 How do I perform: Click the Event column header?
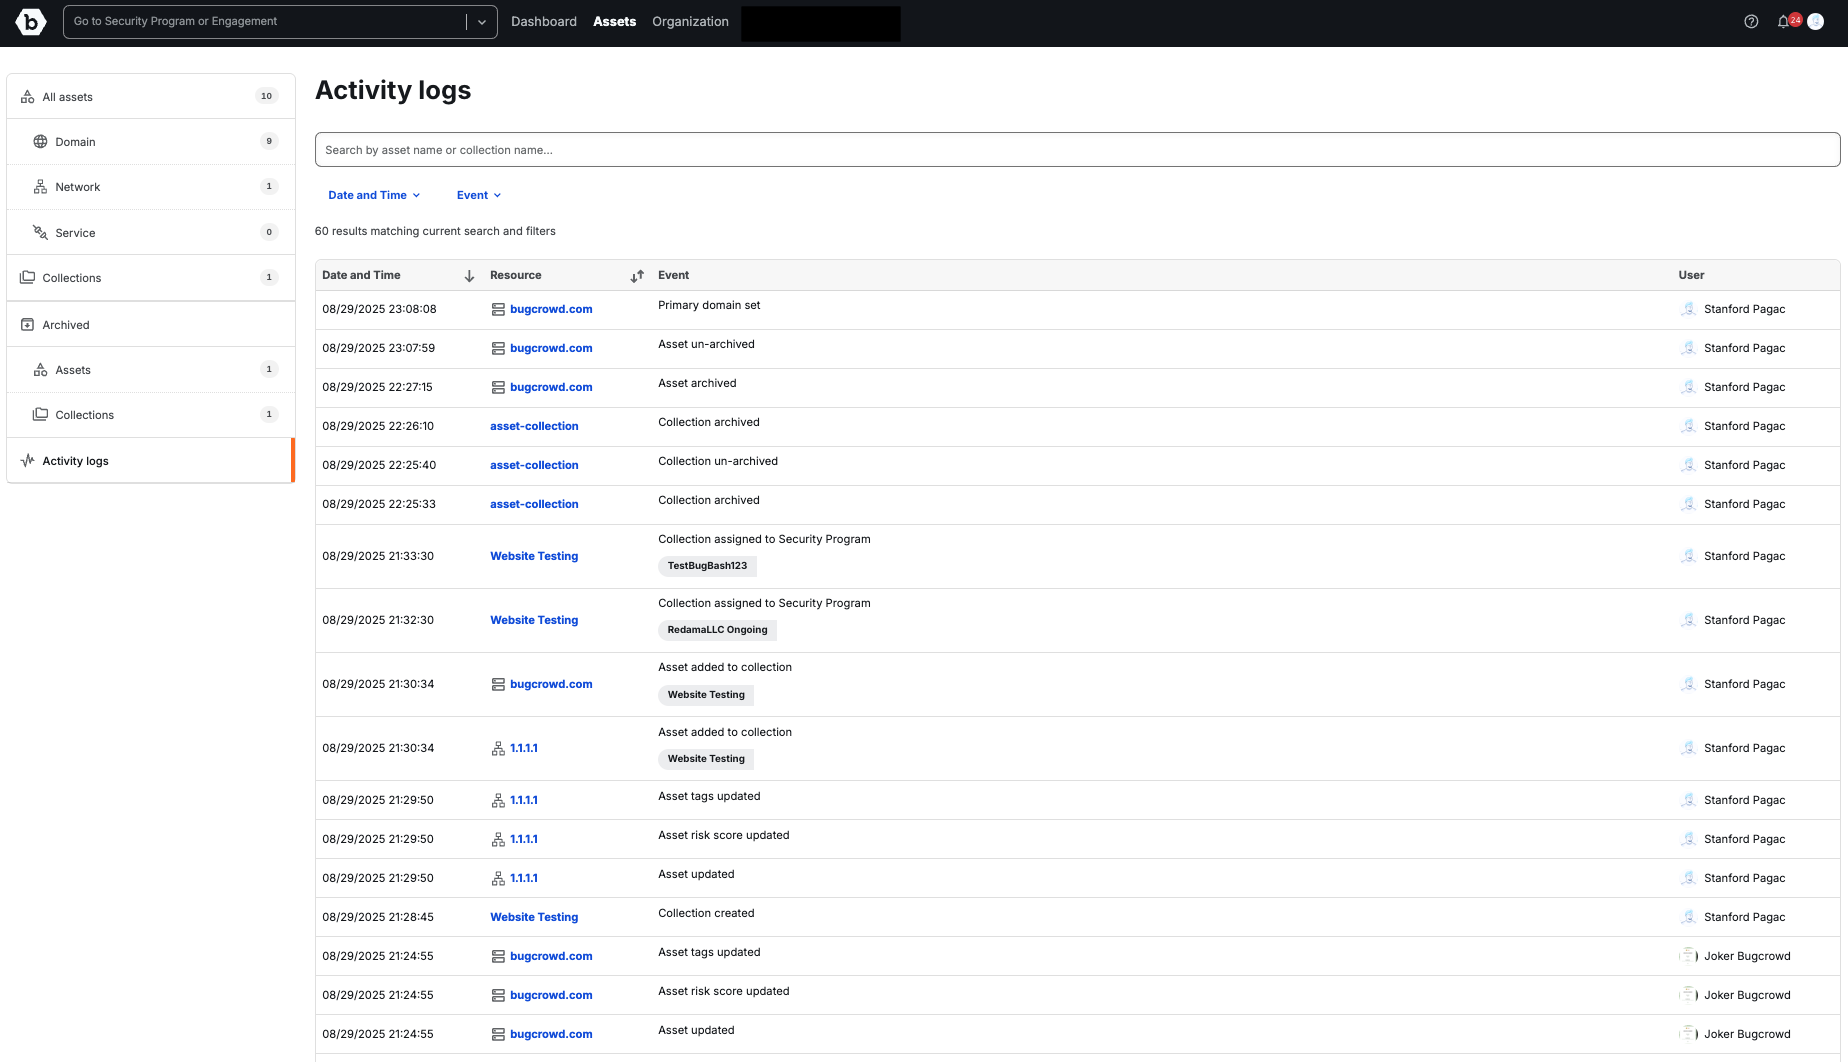(673, 276)
